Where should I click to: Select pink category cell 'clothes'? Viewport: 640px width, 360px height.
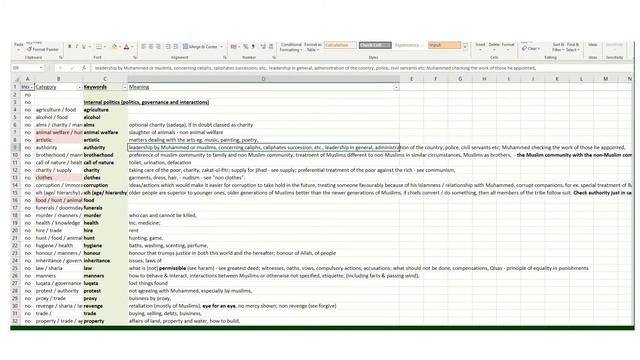pyautogui.click(x=58, y=178)
